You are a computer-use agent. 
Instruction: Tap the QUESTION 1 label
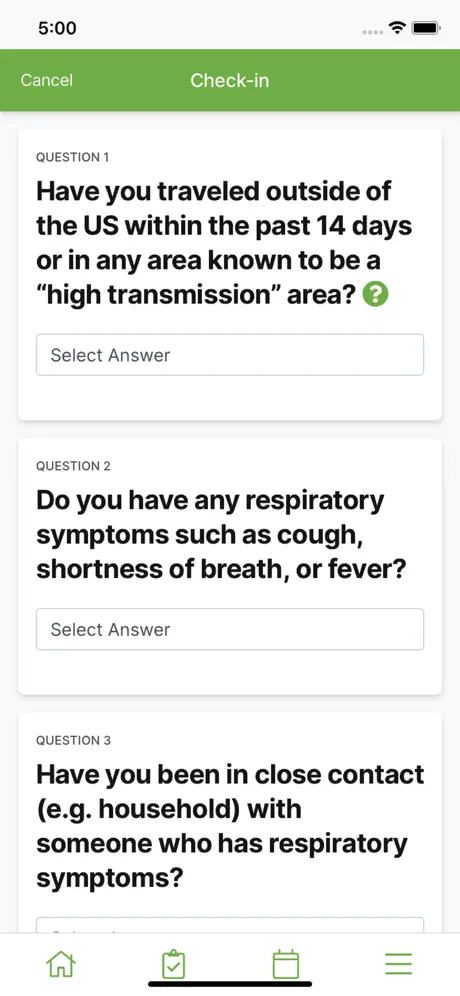(x=72, y=157)
